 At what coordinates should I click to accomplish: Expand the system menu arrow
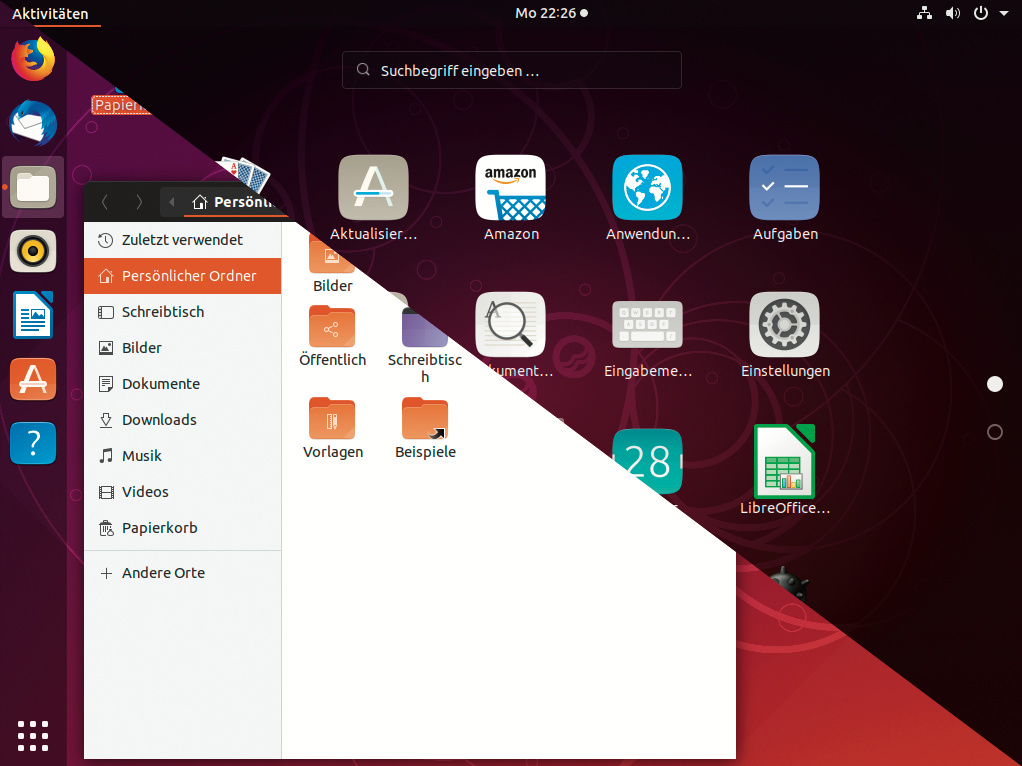[x=1004, y=13]
